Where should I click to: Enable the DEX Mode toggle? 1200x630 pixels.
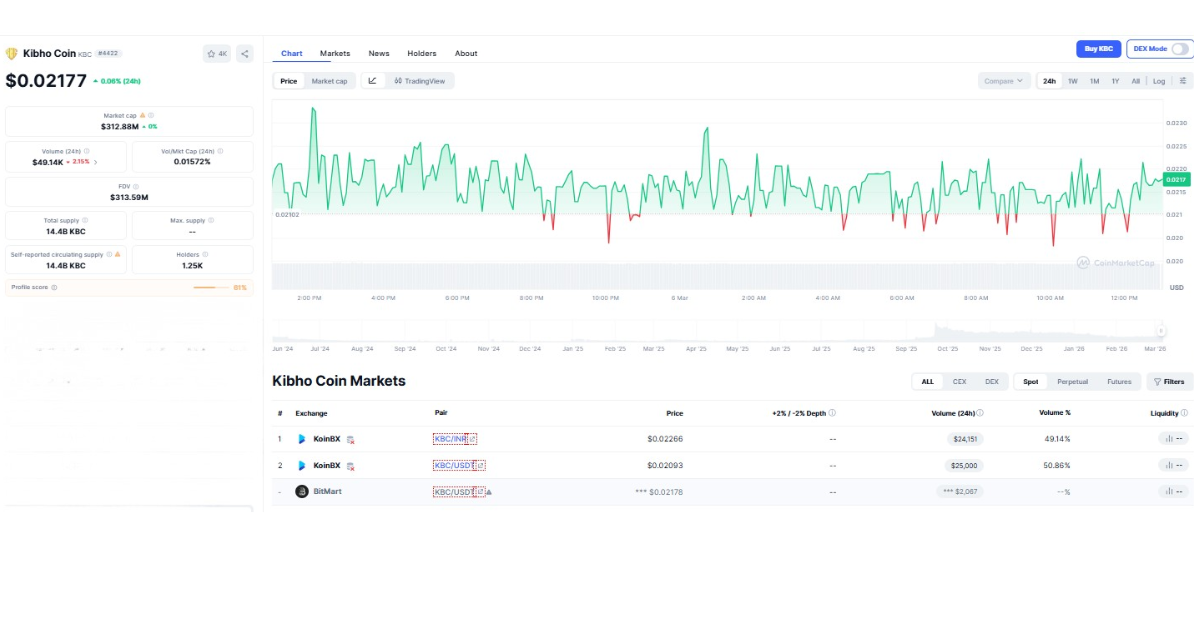[1180, 49]
